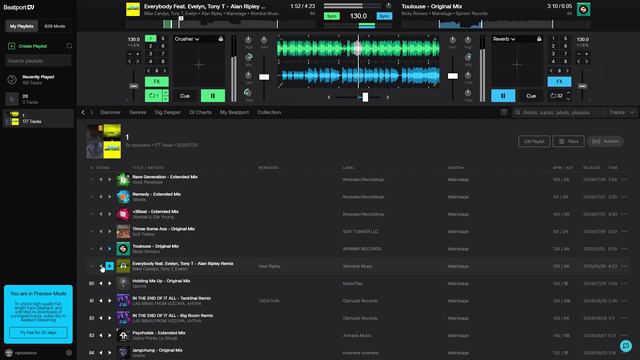Increase the left deck loop length

[165, 93]
